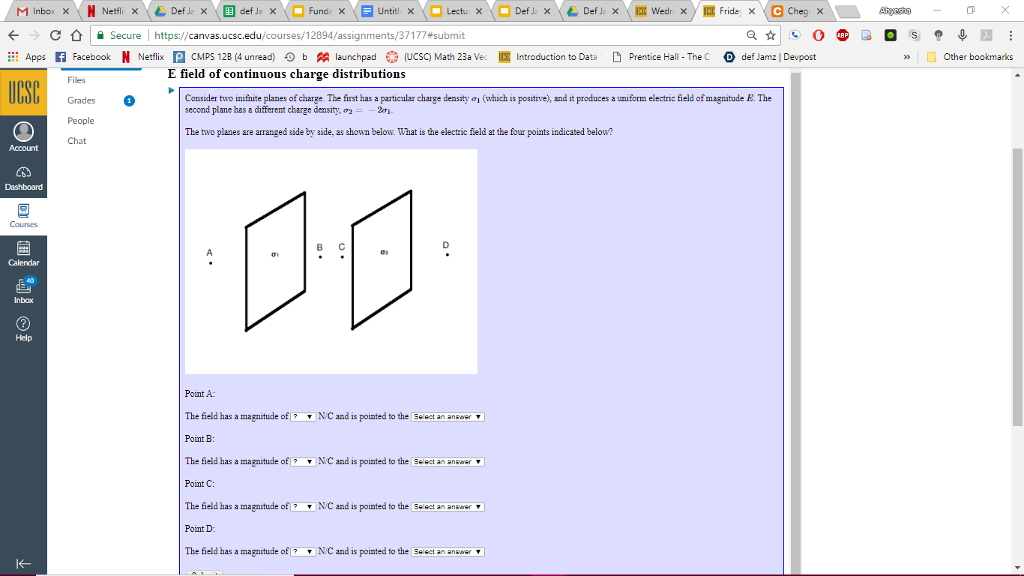Screen dimensions: 1024x576
Task: Open Grades in course navigation
Action: [x=81, y=100]
